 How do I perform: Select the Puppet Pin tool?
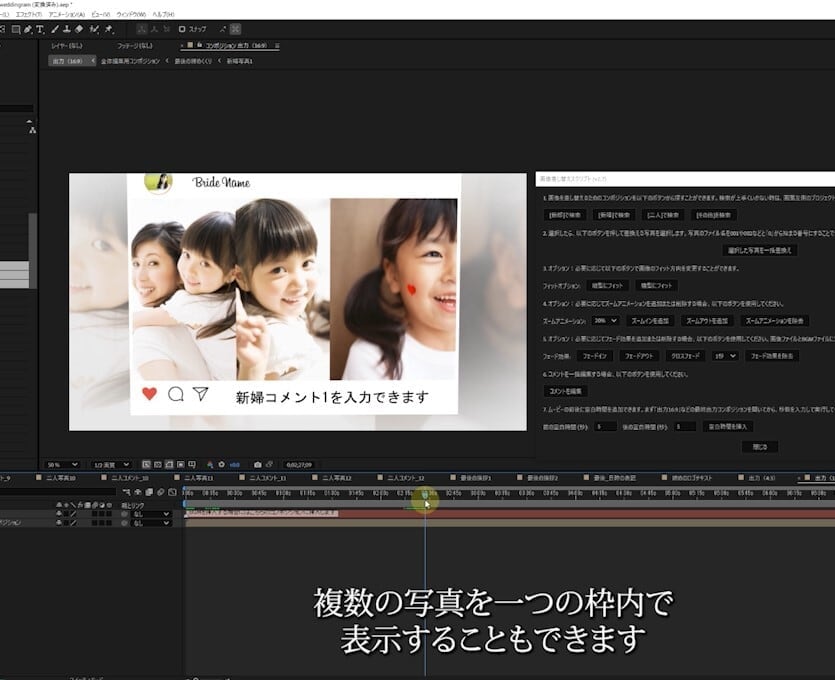[108, 29]
